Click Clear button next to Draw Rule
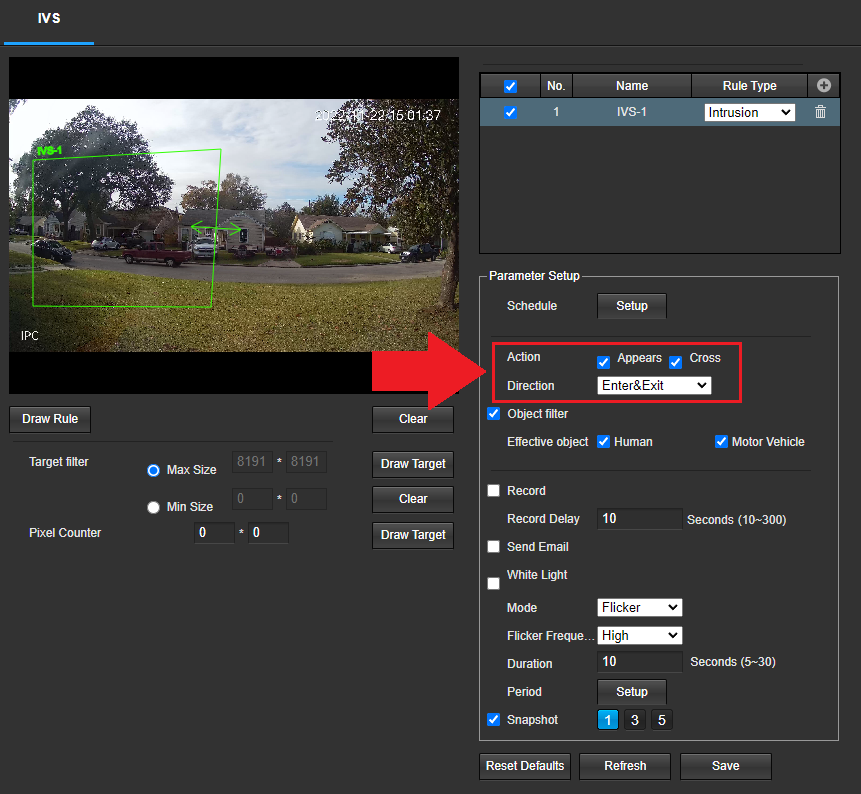Image resolution: width=861 pixels, height=794 pixels. point(413,419)
